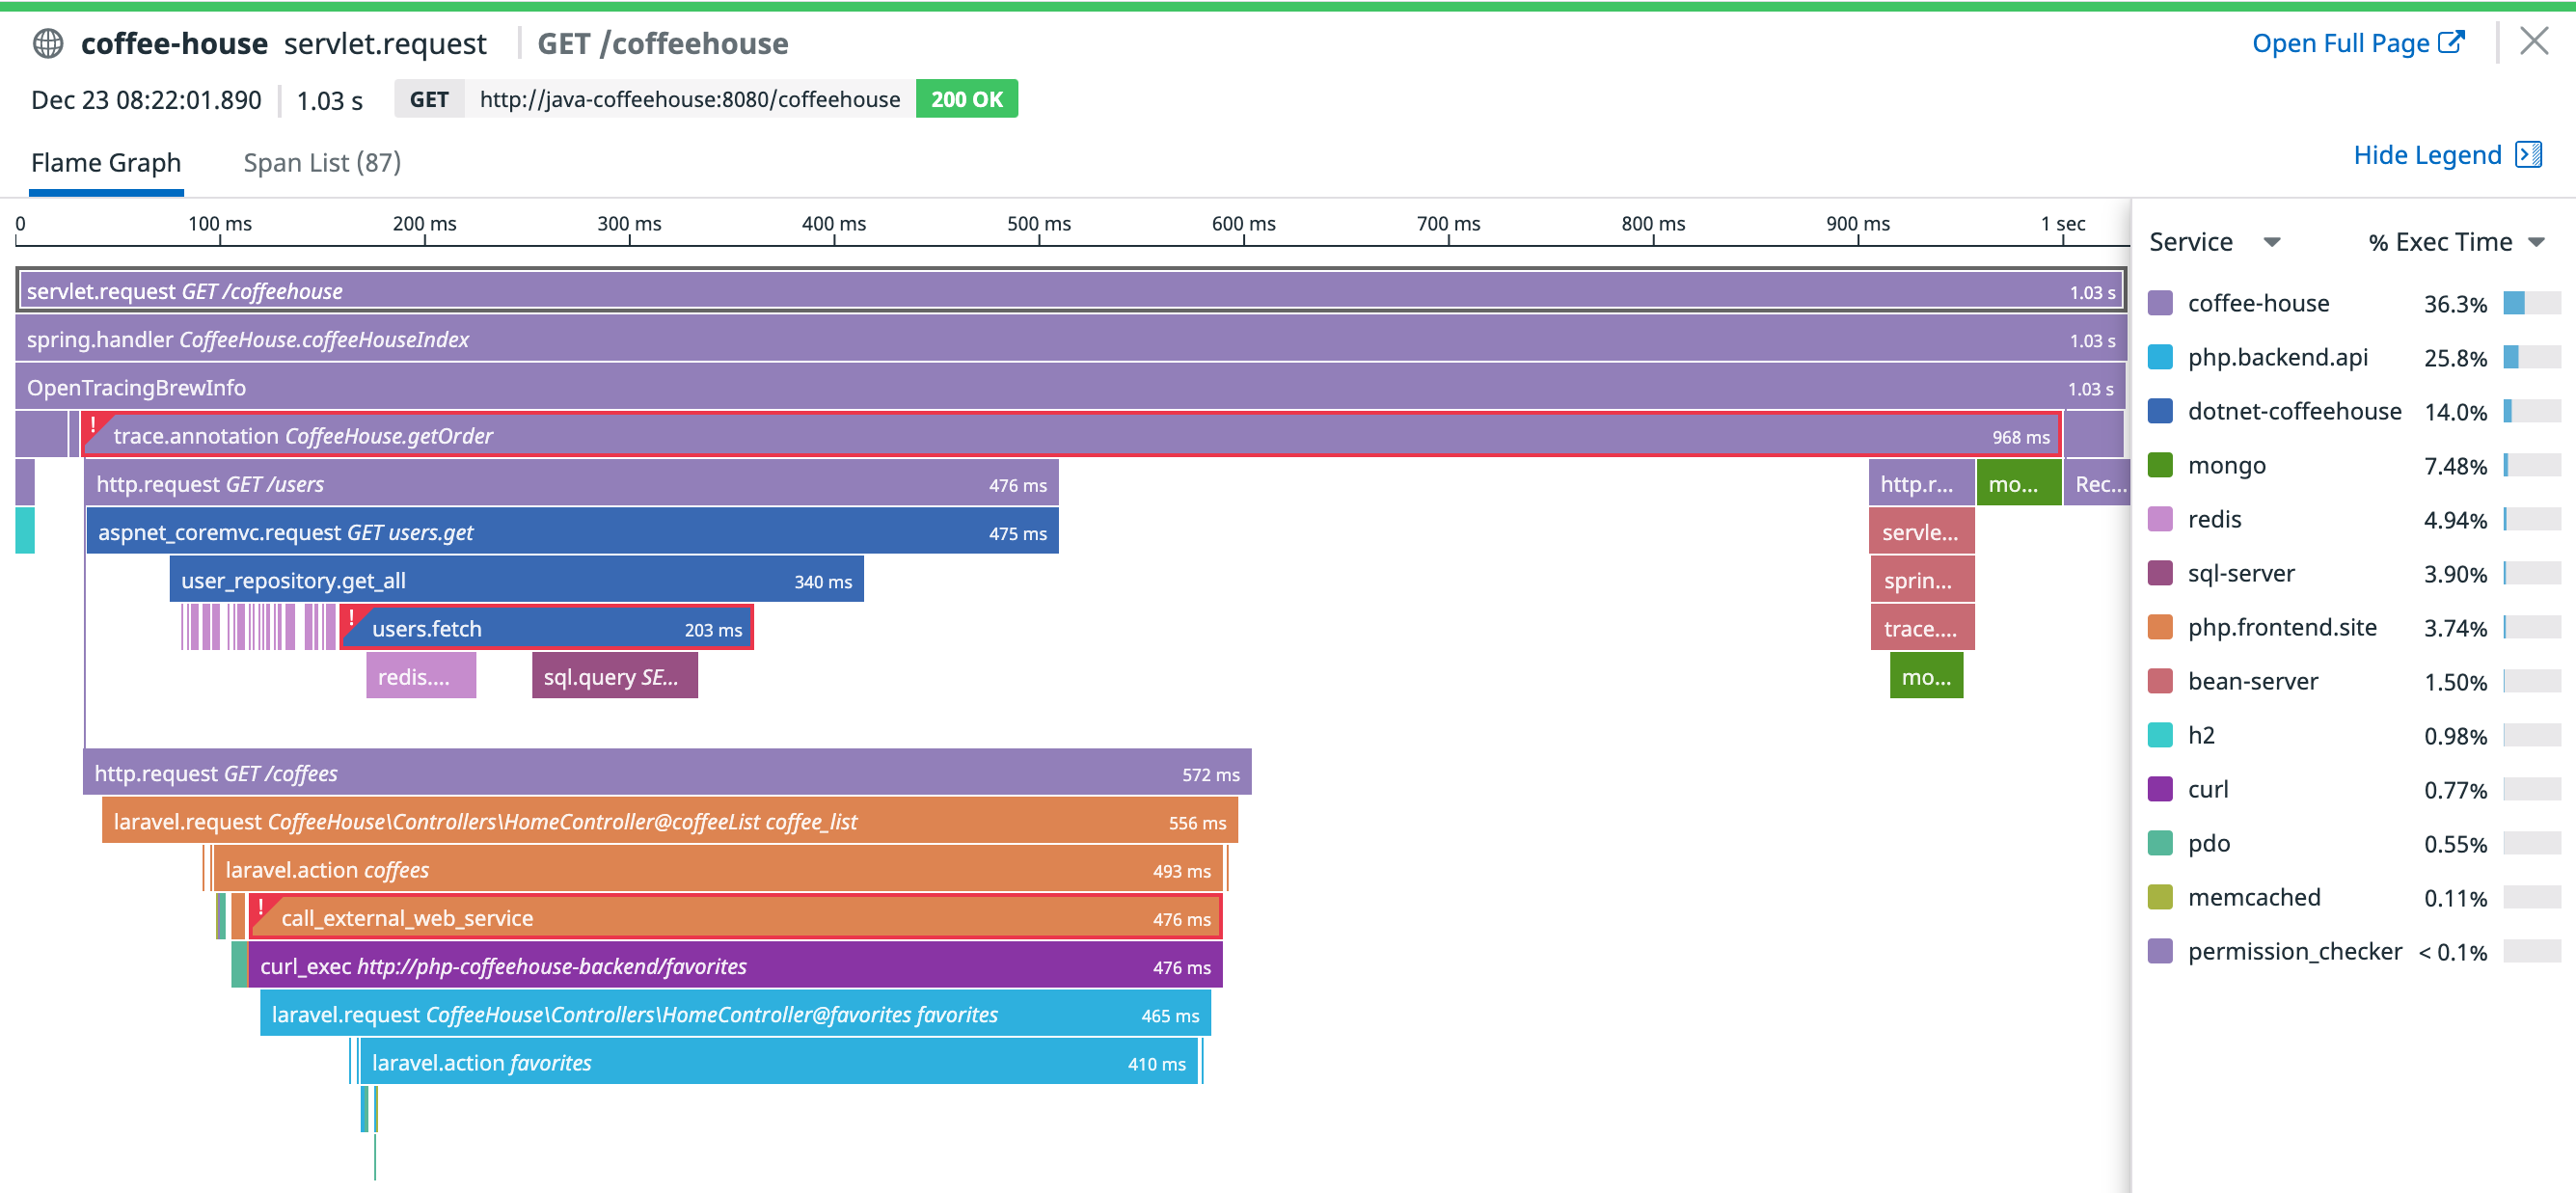This screenshot has width=2576, height=1193.
Task: Click the redis color swatch in the legend
Action: tap(2161, 519)
